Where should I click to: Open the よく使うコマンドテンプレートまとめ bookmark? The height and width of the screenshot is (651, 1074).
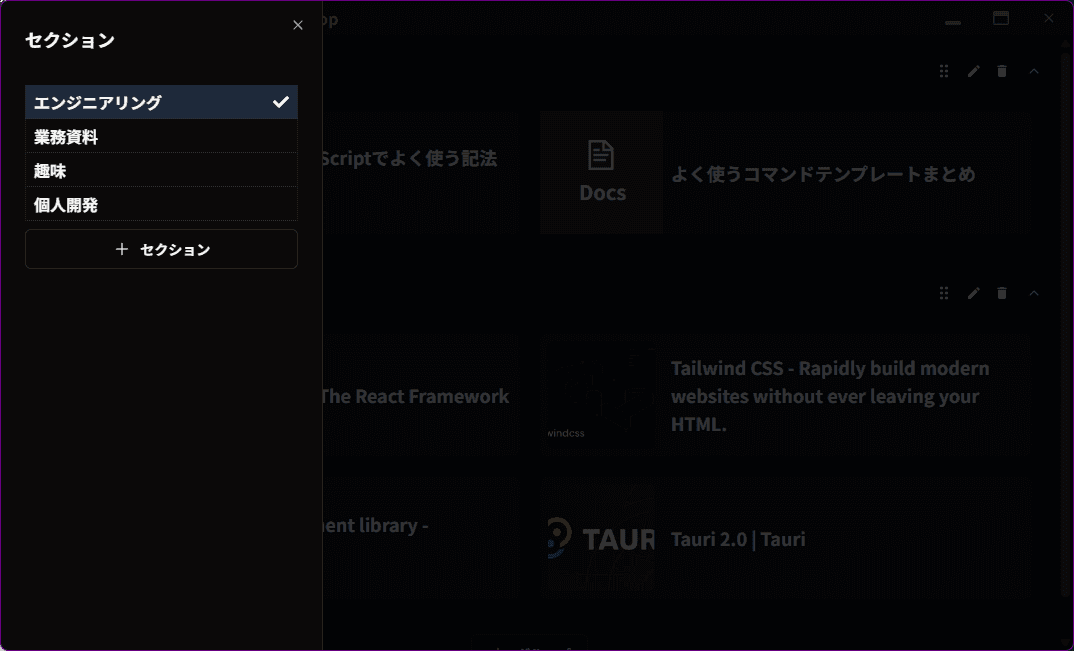pyautogui.click(x=822, y=174)
